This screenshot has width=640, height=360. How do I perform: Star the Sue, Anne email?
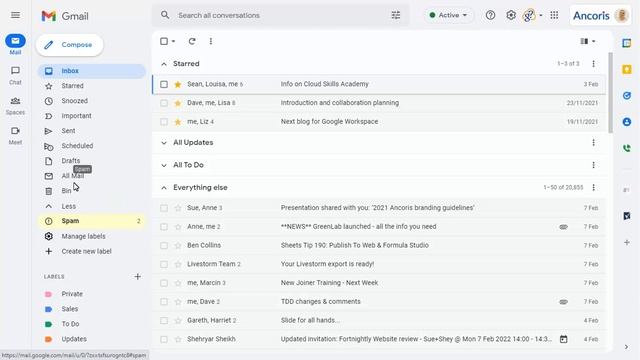(178, 208)
